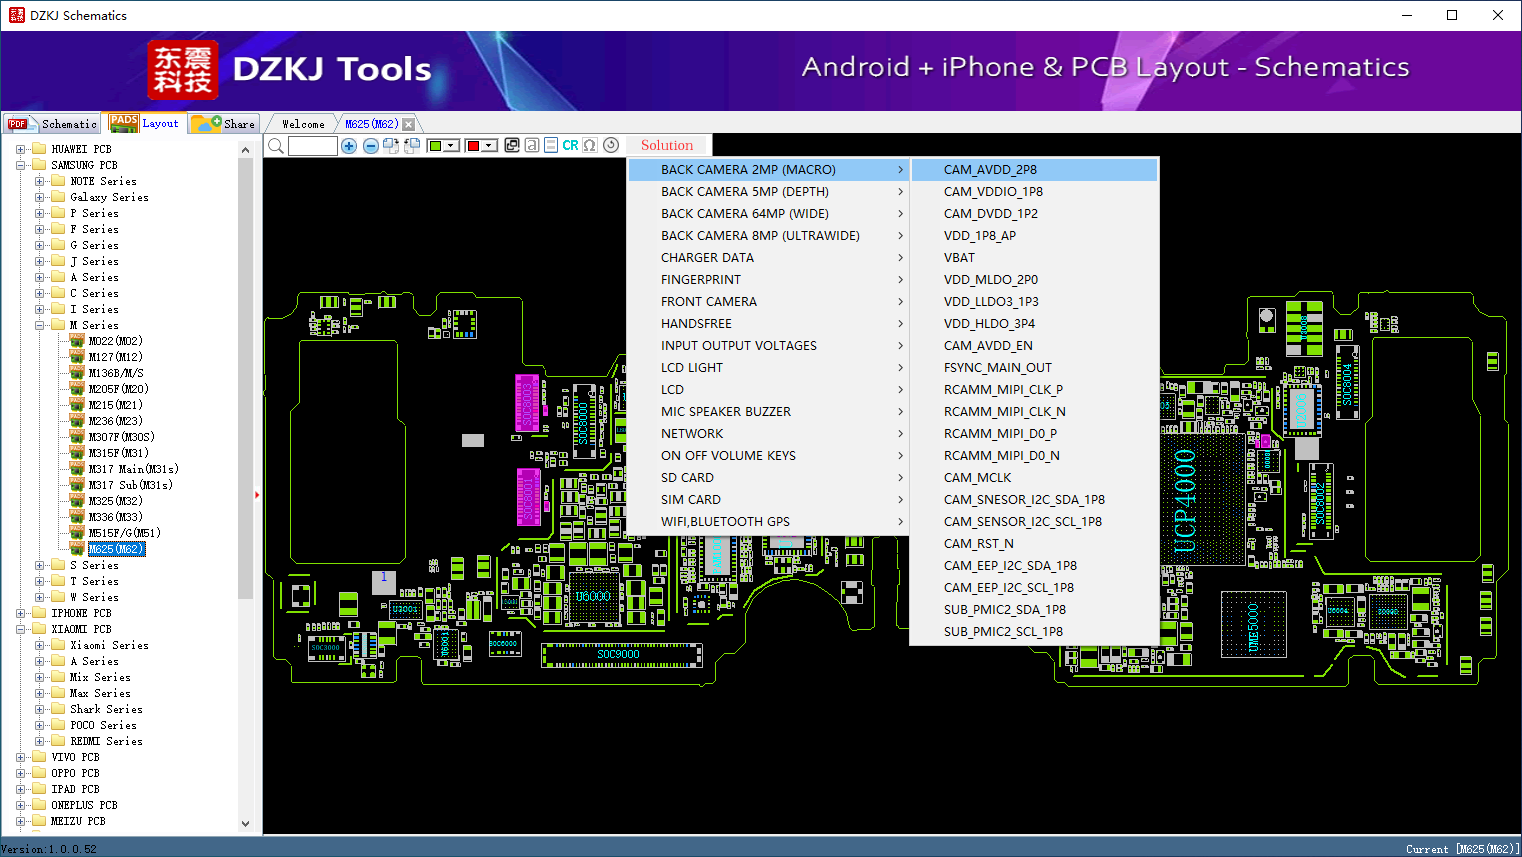Expand the REDMI Series folder

[x=40, y=741]
